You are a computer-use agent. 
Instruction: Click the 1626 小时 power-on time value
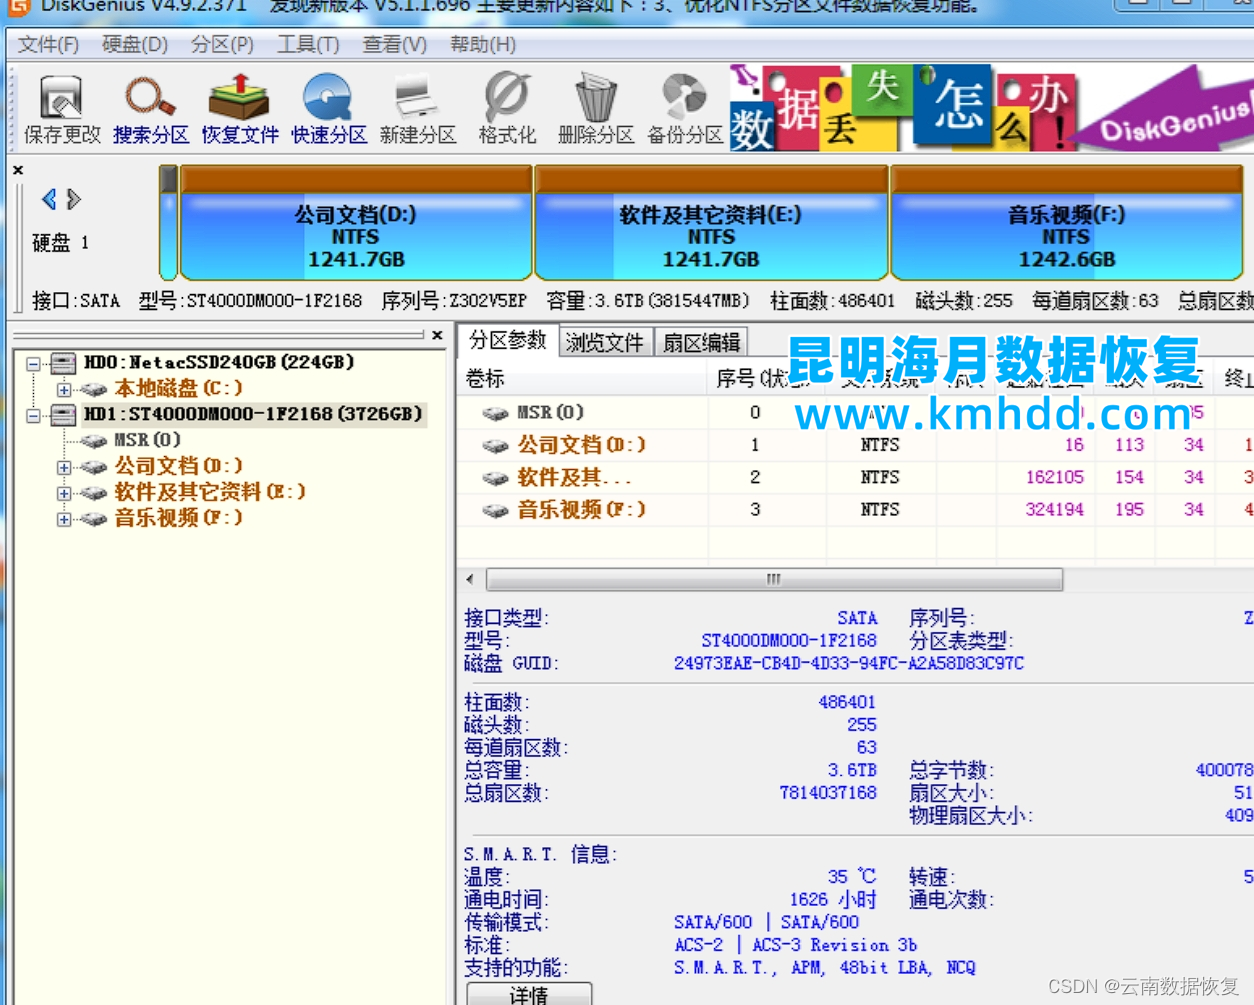pos(832,900)
